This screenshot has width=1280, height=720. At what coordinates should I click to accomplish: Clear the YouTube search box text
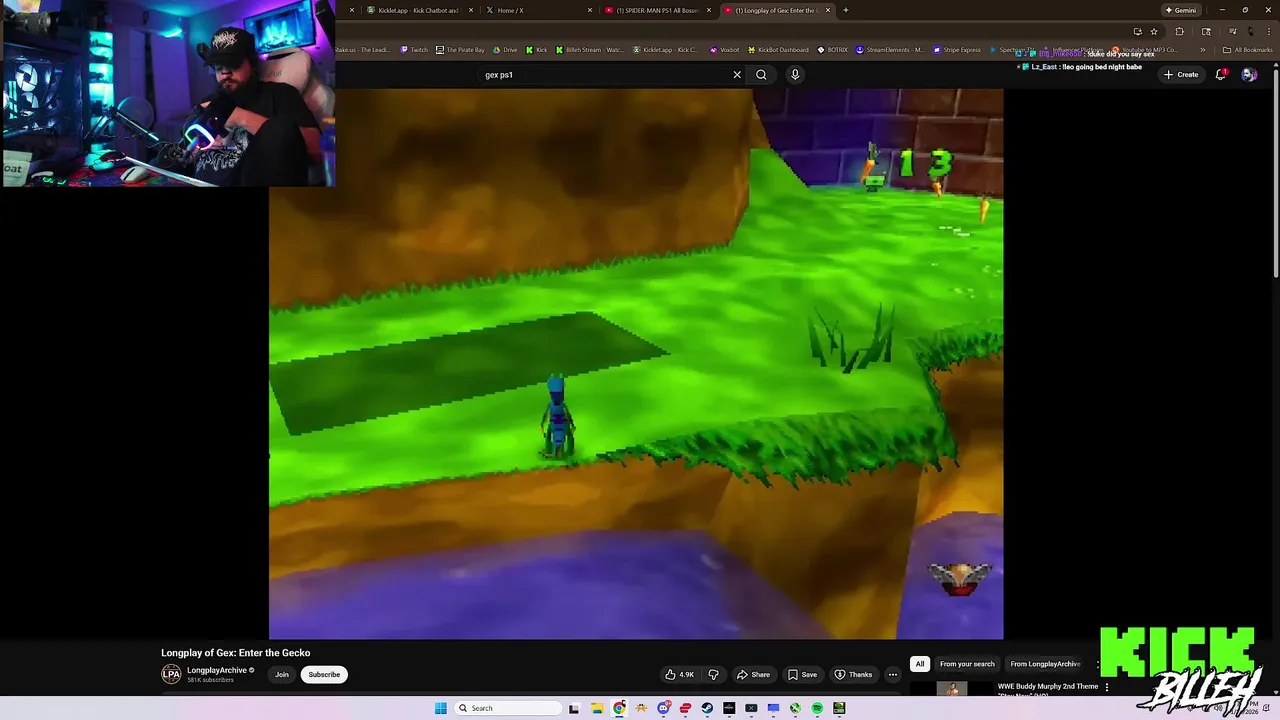tap(737, 74)
